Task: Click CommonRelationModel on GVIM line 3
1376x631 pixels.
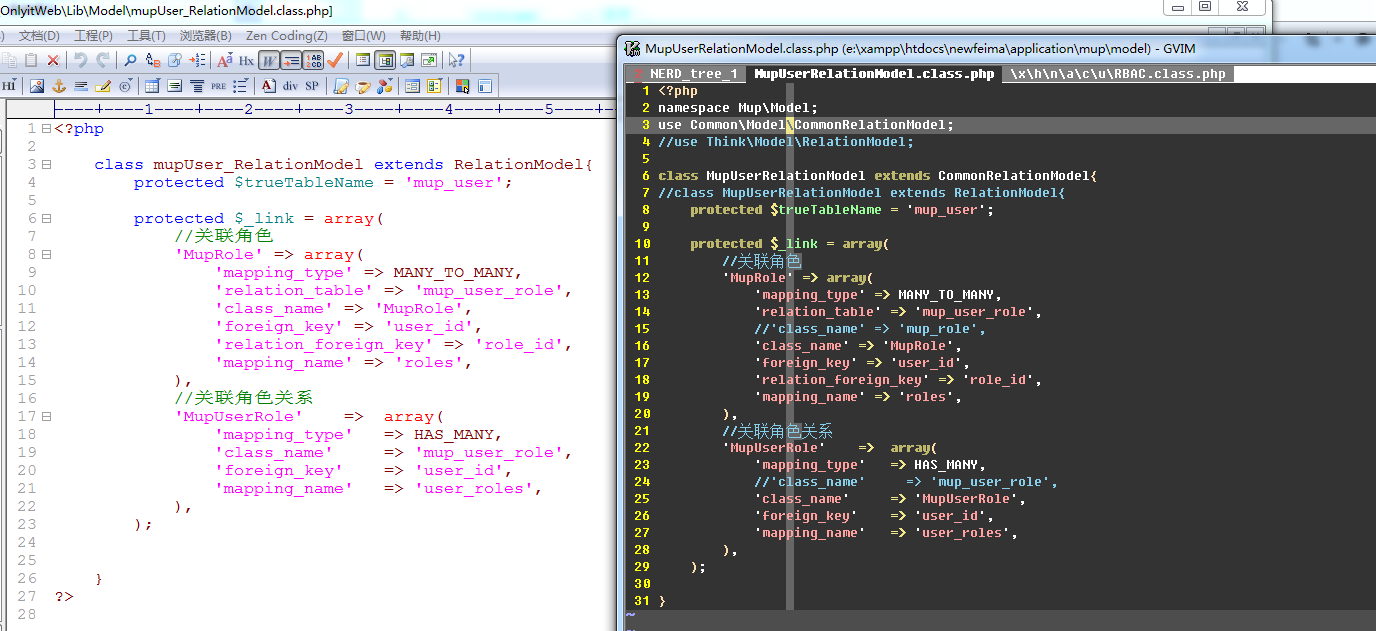Action: pyautogui.click(x=870, y=125)
